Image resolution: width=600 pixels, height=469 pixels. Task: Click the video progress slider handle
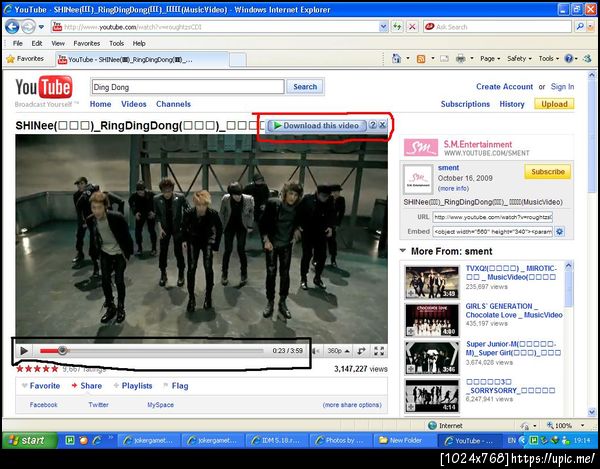[62, 350]
